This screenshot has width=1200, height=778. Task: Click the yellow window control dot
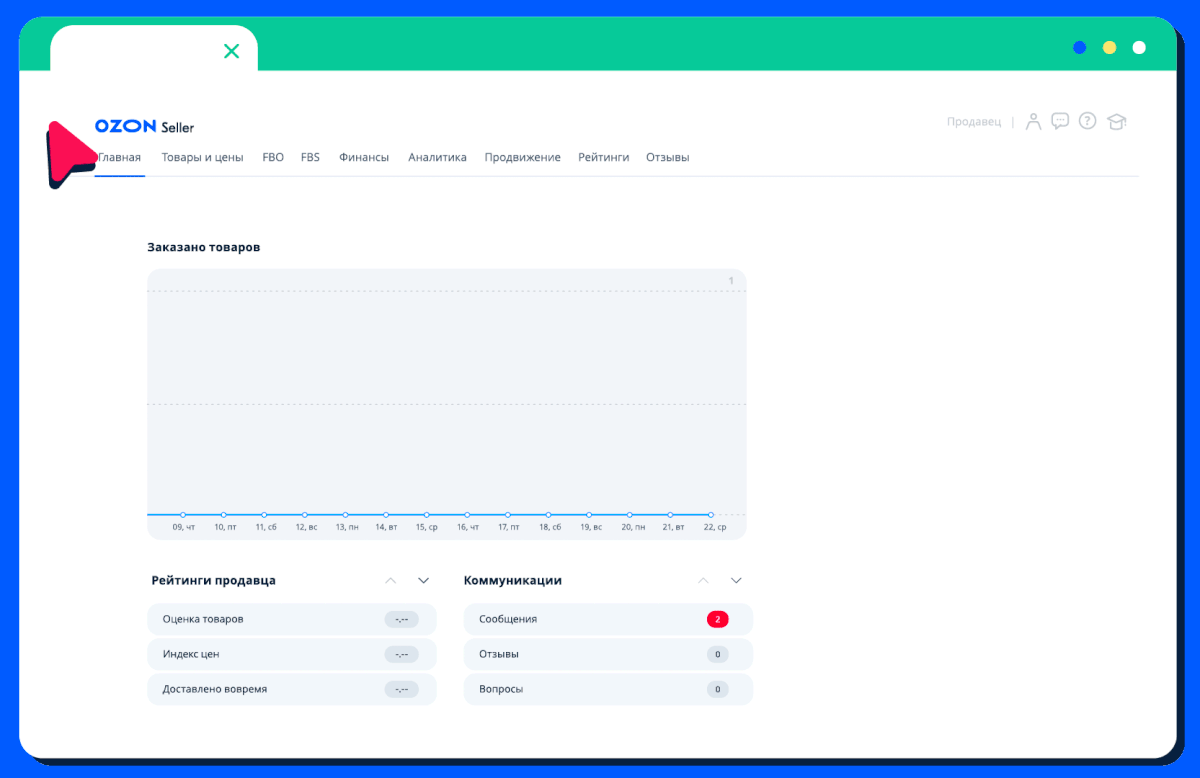(1109, 47)
